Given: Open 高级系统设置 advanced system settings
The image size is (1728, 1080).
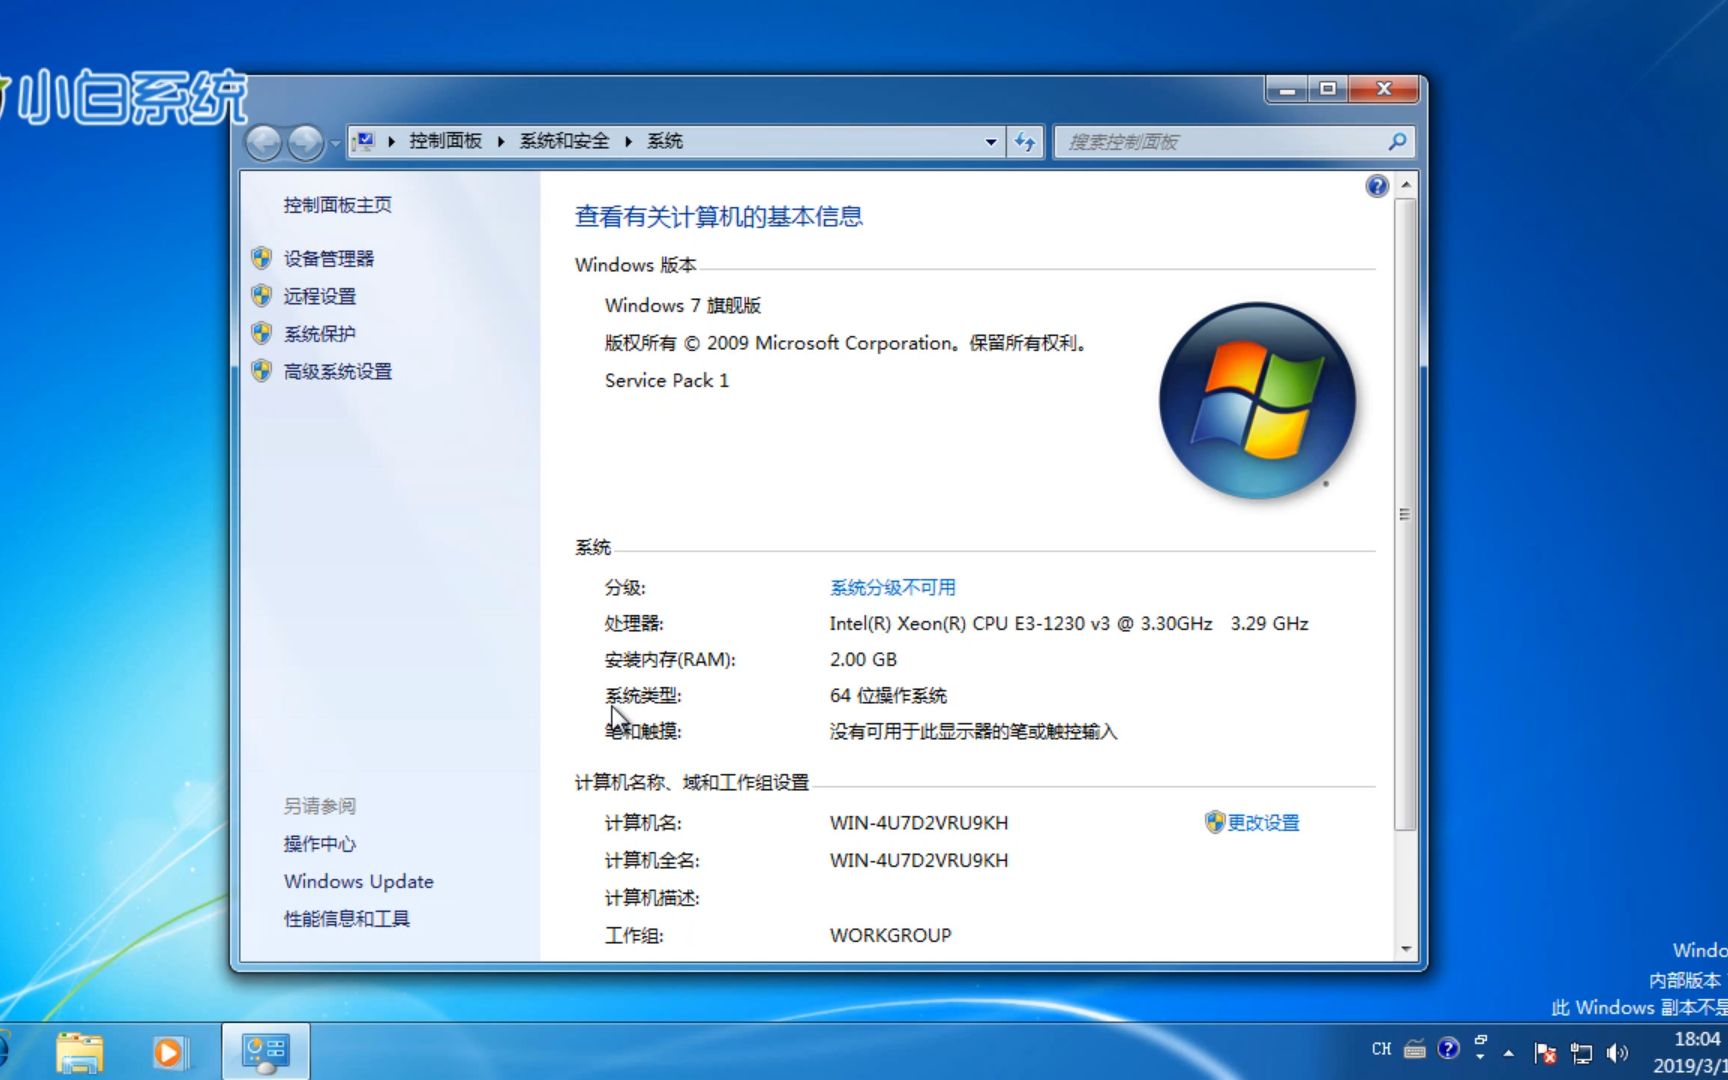Looking at the screenshot, I should tap(338, 372).
